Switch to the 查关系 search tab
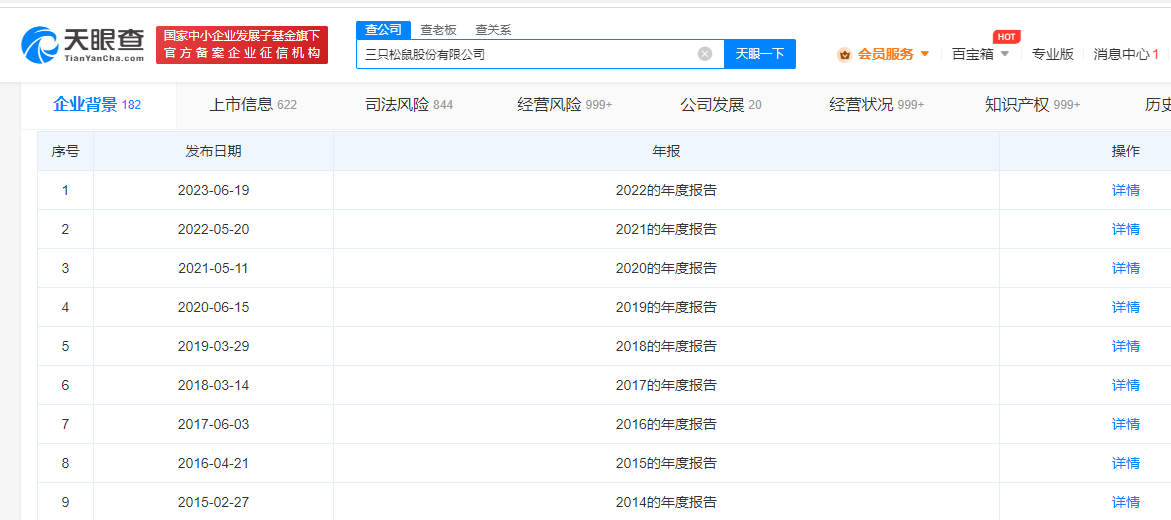The width and height of the screenshot is (1171, 520). (x=493, y=30)
